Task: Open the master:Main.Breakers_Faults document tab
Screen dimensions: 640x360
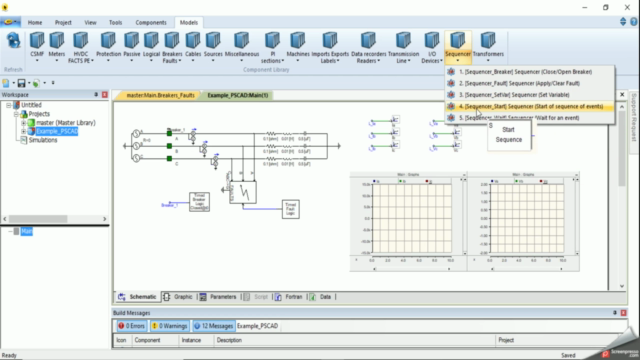Action: (x=160, y=95)
